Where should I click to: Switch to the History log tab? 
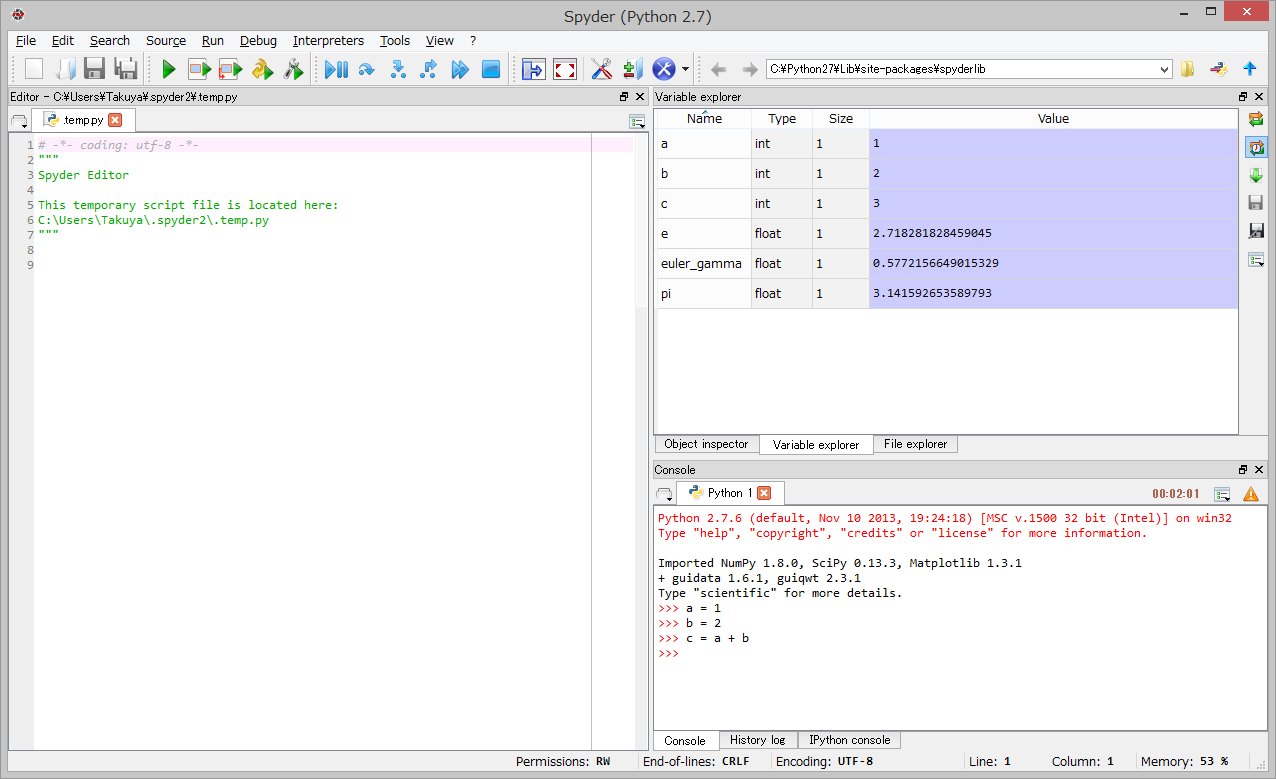757,740
